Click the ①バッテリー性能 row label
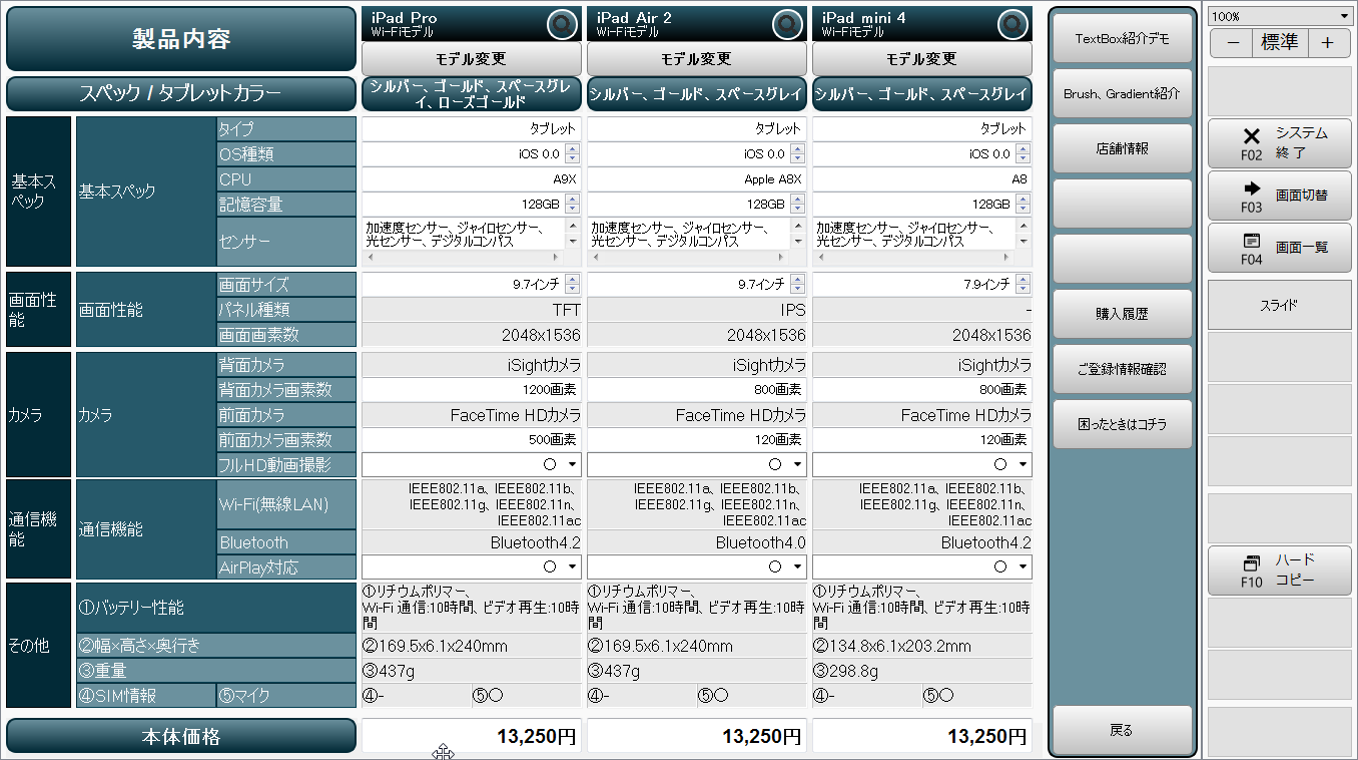Viewport: 1358px width, 760px height. (x=216, y=607)
